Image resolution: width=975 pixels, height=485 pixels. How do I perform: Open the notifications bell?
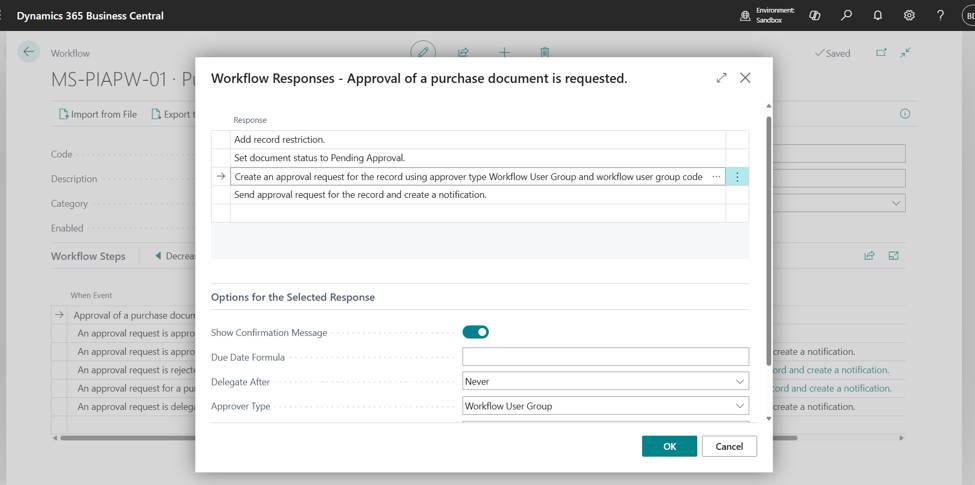[x=878, y=16]
